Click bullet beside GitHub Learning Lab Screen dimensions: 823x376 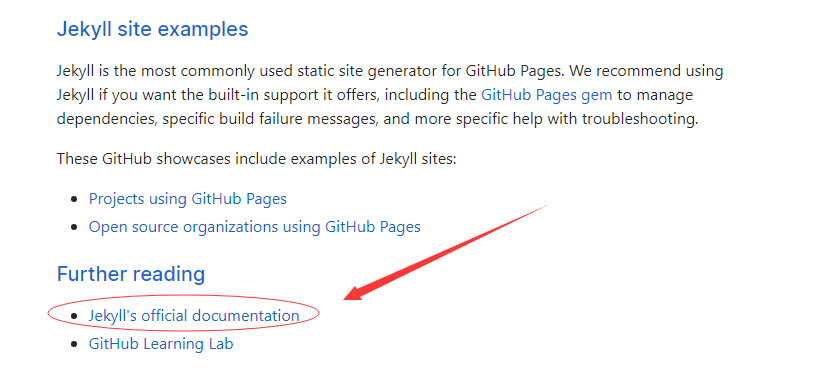pyautogui.click(x=74, y=344)
